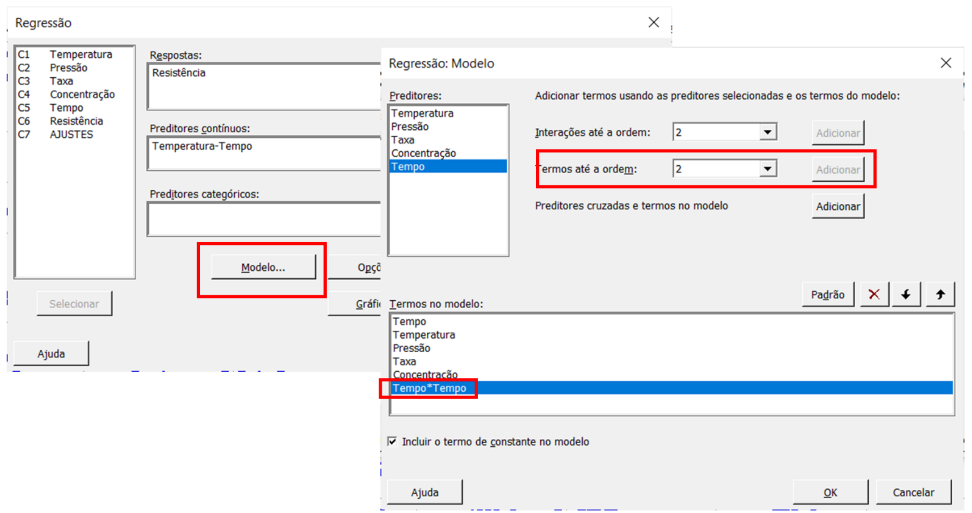Toggle Incluir o termo de constante checkbox
Screen dimensions: 972x513
392,441
